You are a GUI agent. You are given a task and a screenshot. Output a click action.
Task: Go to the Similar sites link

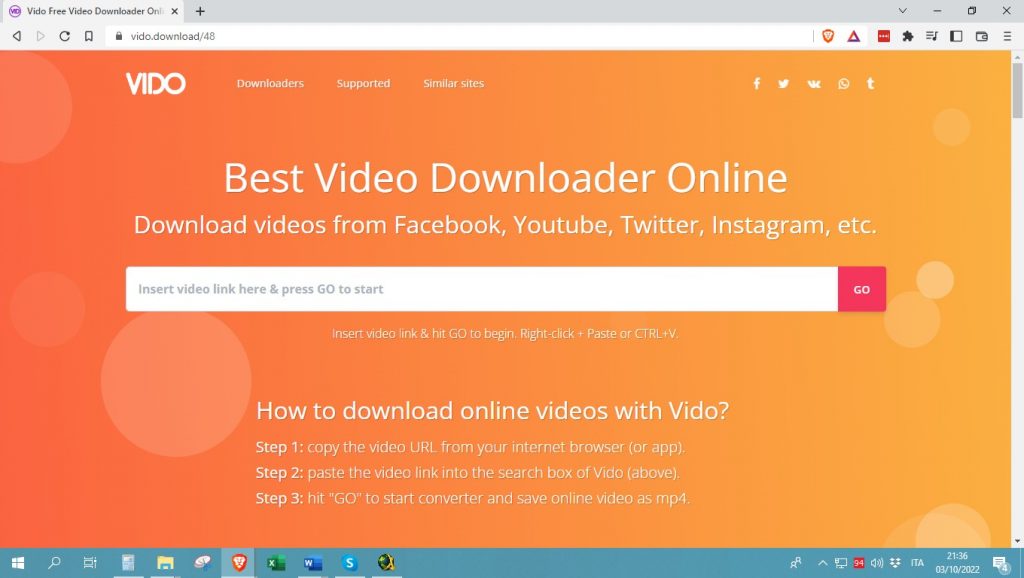tap(453, 84)
